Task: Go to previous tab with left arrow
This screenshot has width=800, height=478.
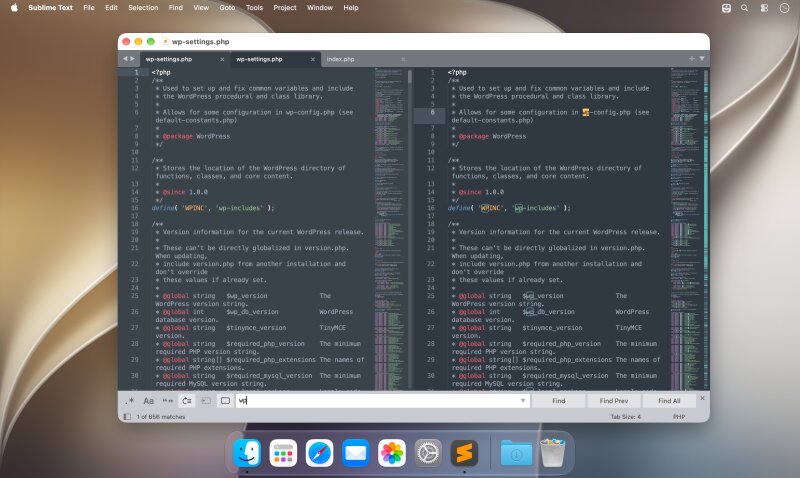Action: 125,59
